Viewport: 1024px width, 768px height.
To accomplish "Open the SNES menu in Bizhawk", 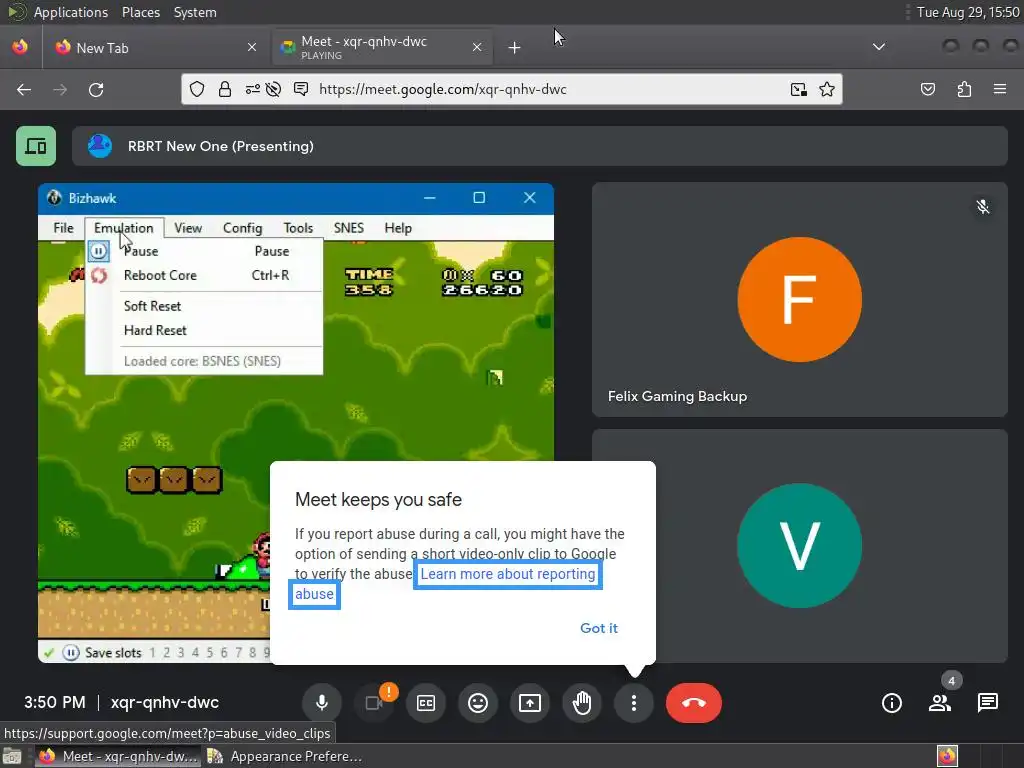I will tap(349, 228).
